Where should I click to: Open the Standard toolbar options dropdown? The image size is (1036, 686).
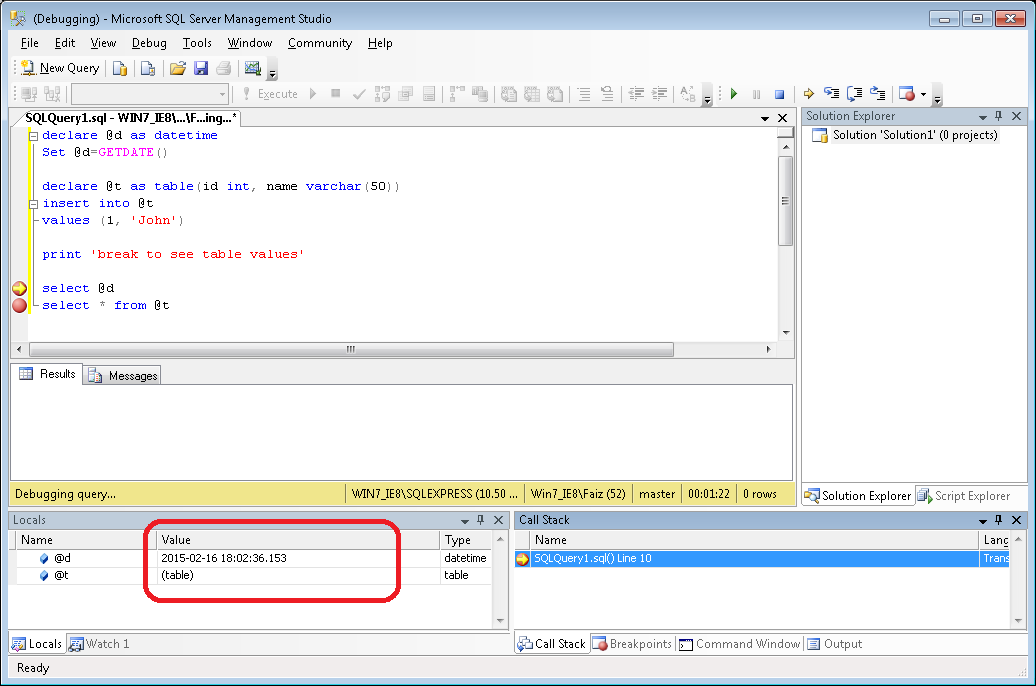pos(272,71)
